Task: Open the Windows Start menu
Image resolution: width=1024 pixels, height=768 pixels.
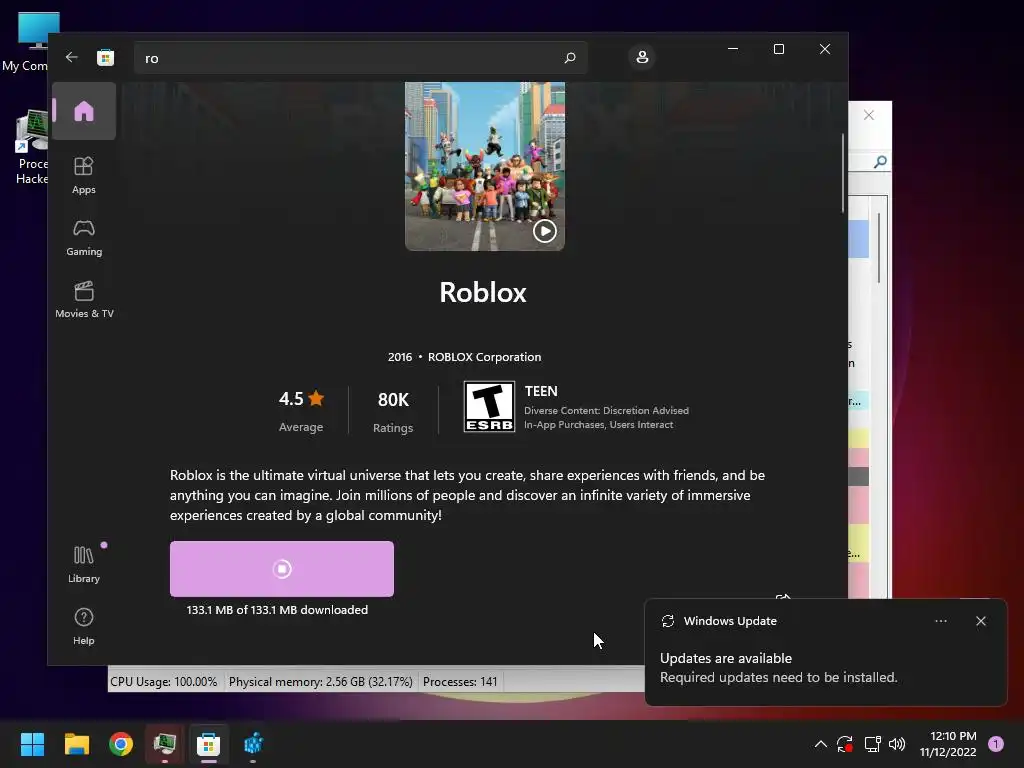Action: 32,744
